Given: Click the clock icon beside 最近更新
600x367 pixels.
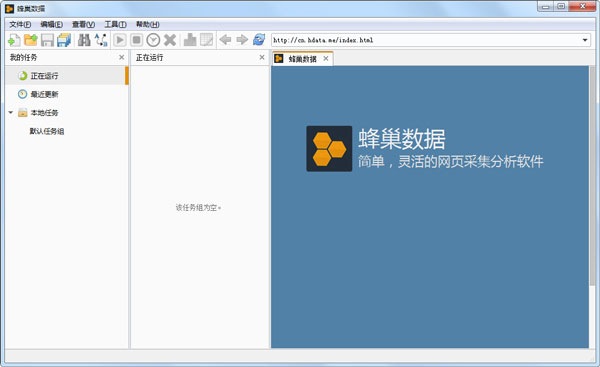Looking at the screenshot, I should pyautogui.click(x=23, y=94).
